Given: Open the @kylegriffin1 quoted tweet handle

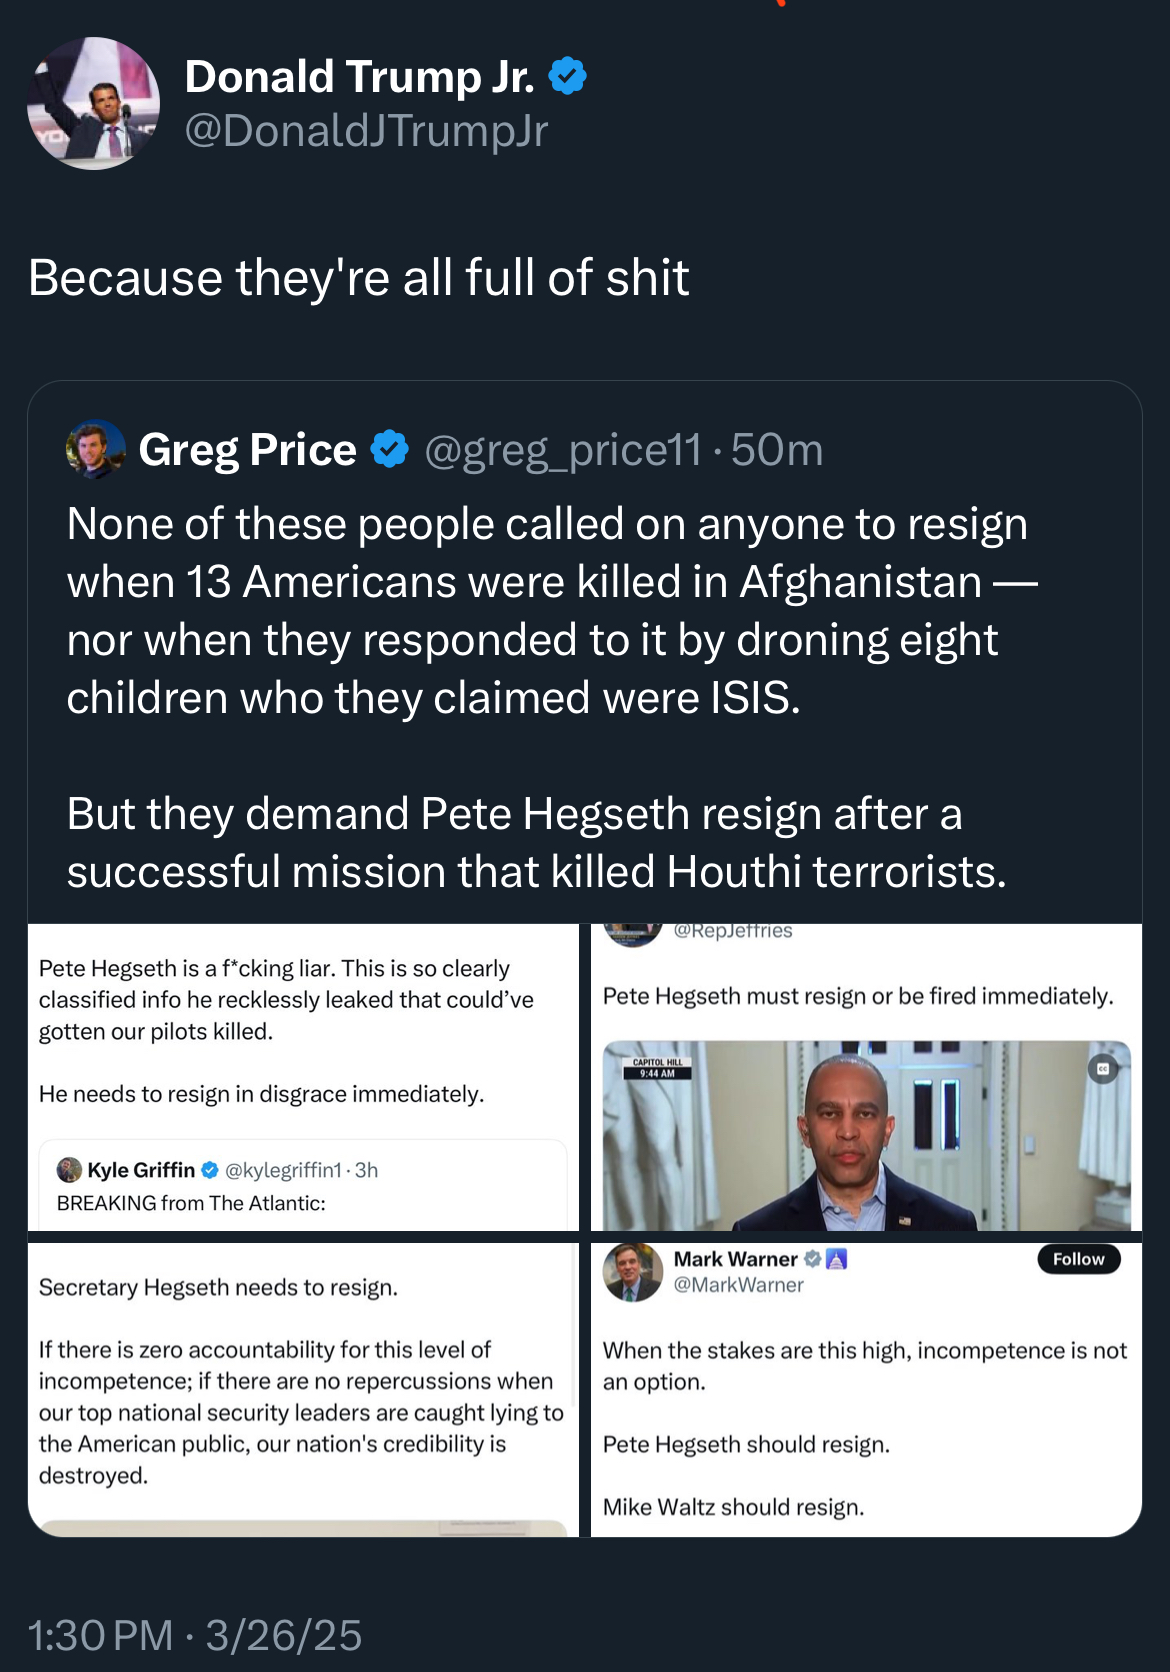Looking at the screenshot, I should 283,1170.
